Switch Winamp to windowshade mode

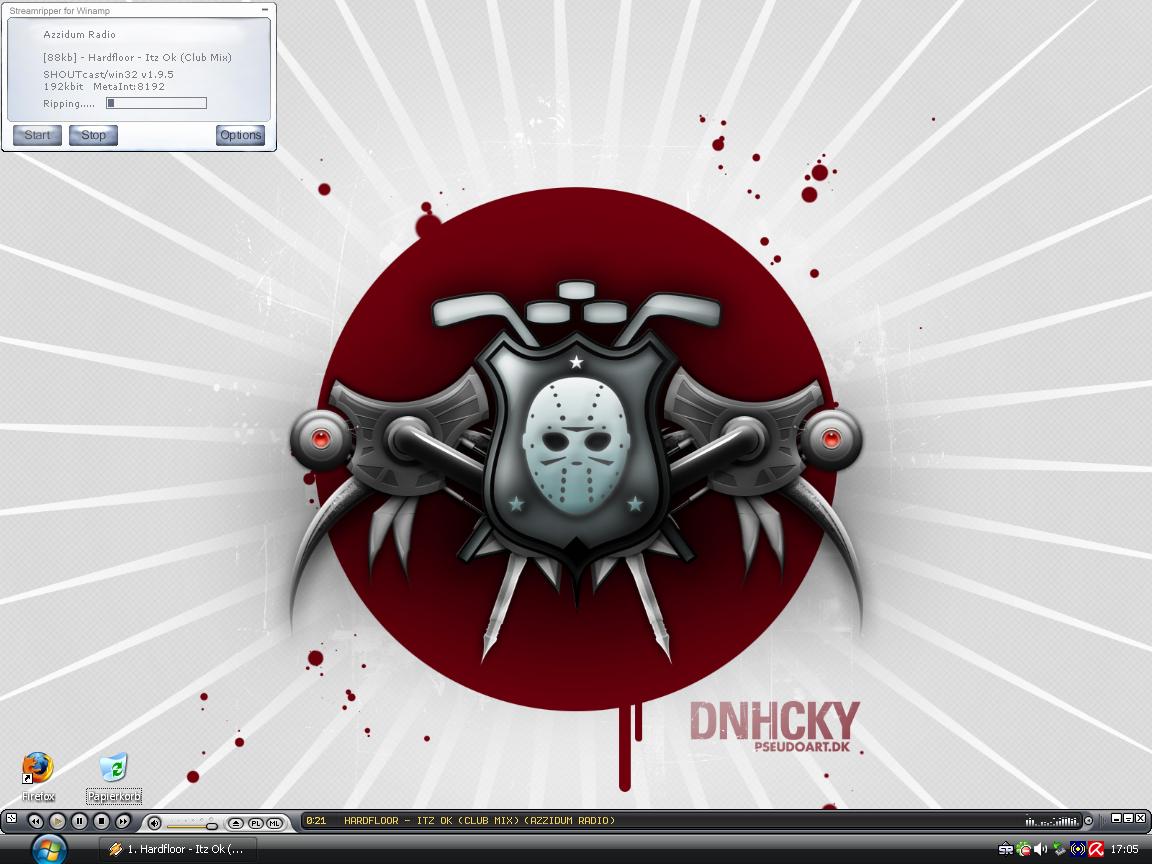1128,818
